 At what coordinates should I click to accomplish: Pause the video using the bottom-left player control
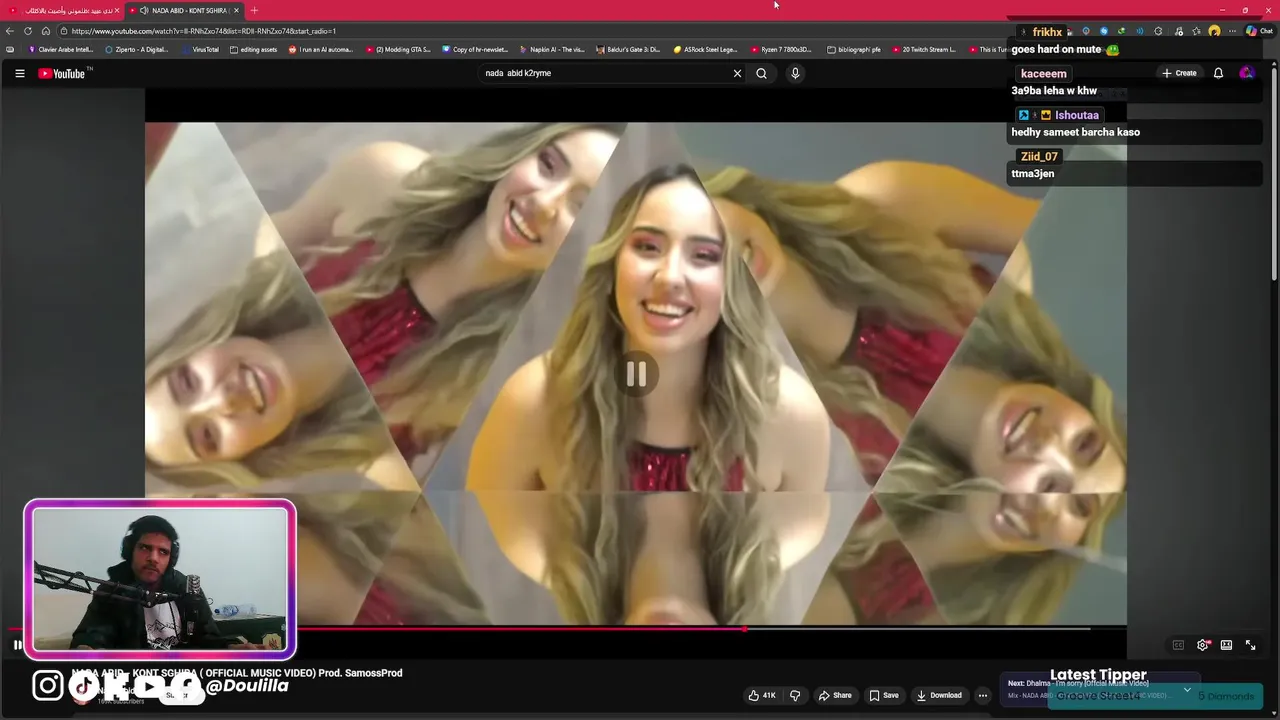click(18, 645)
